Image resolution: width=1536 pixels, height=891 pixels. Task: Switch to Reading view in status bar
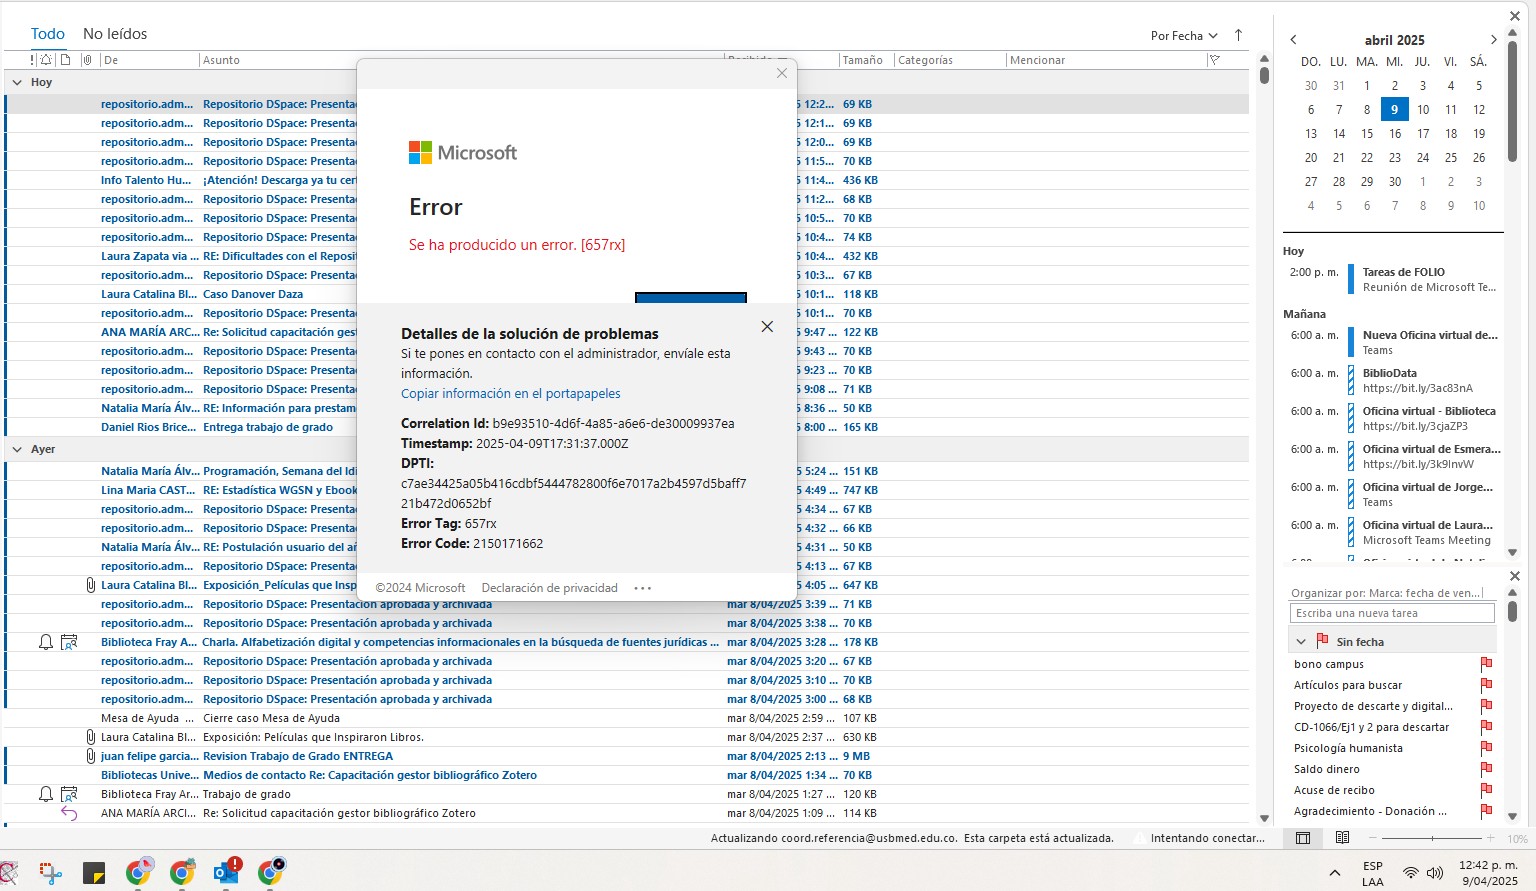1342,838
